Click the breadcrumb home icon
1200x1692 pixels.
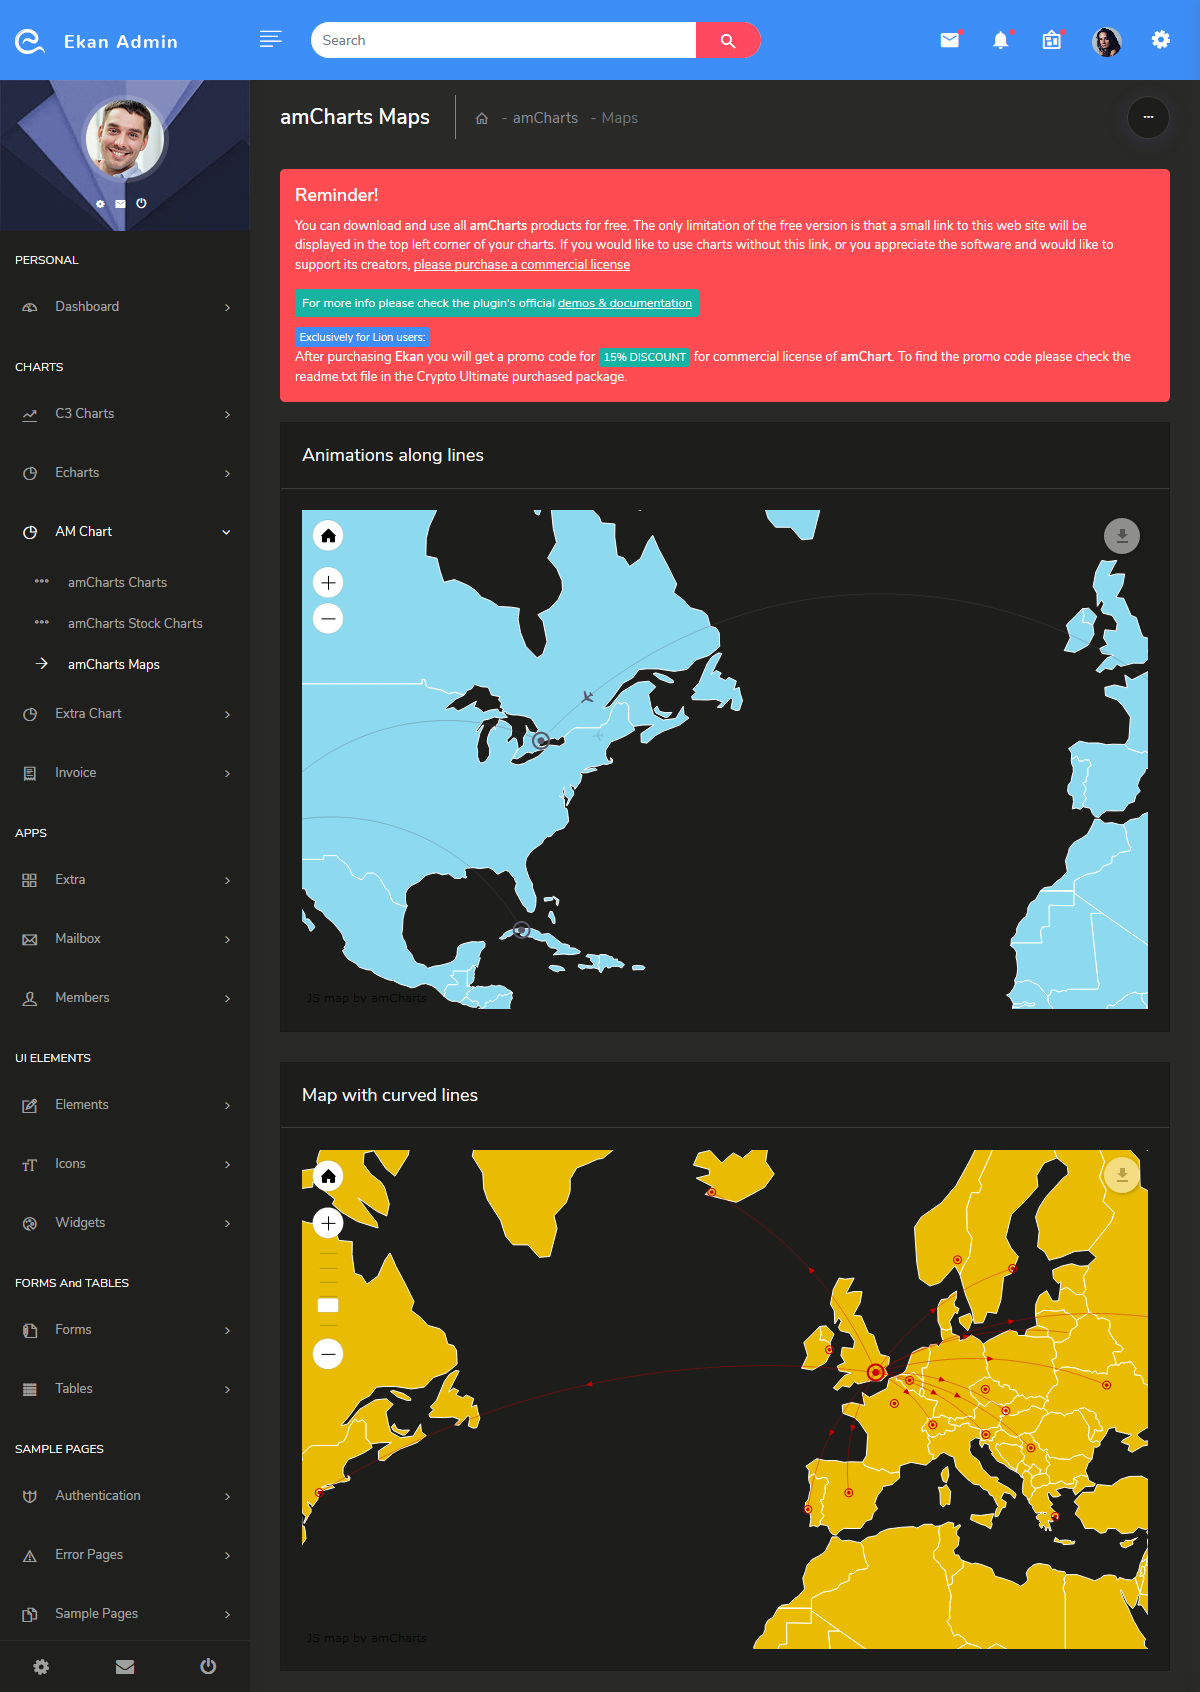481,118
